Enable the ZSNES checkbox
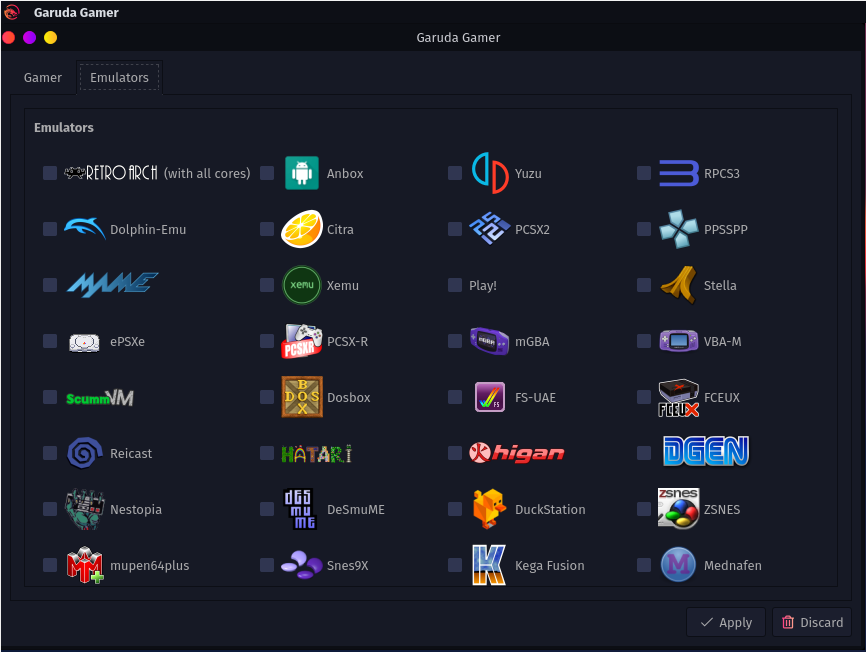Screen dimensions: 866x652 [x=643, y=509]
